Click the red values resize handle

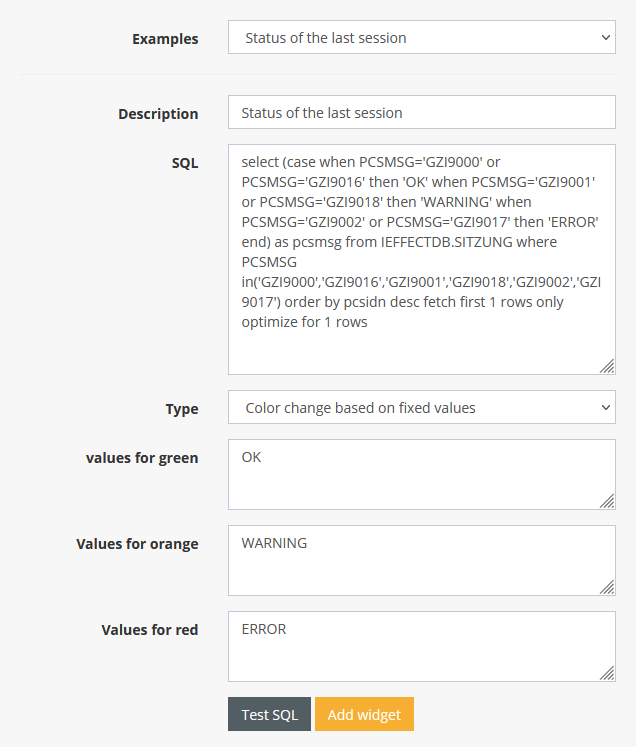(607, 673)
